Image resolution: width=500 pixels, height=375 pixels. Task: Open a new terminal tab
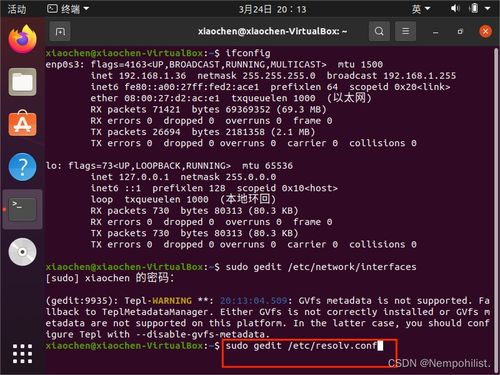pyautogui.click(x=60, y=32)
